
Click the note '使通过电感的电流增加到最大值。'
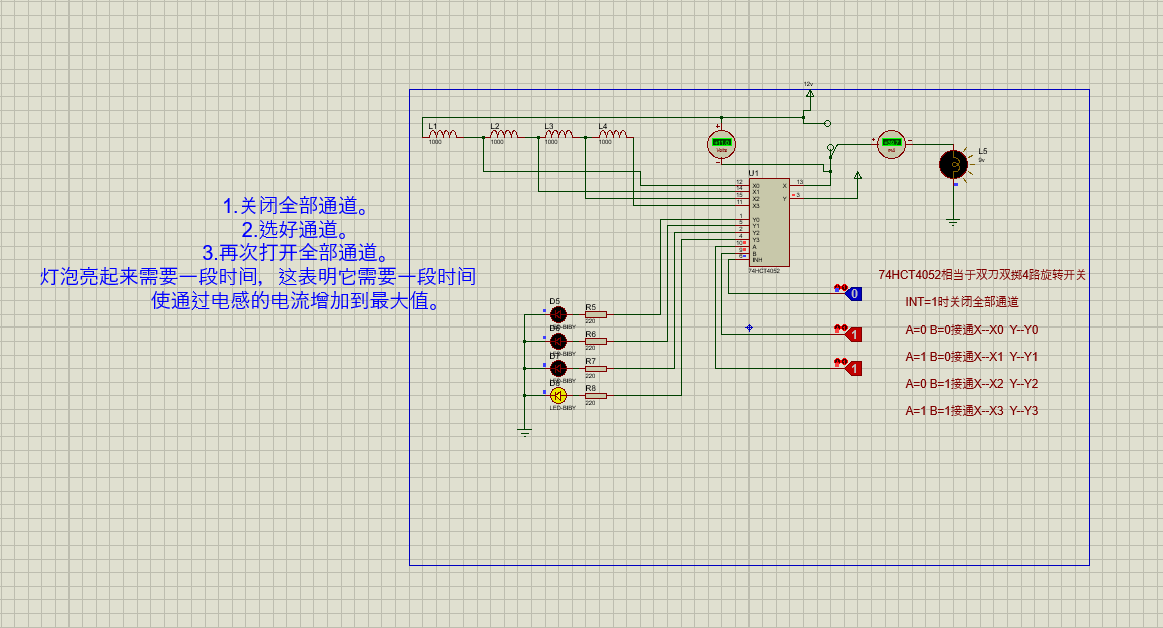point(297,300)
